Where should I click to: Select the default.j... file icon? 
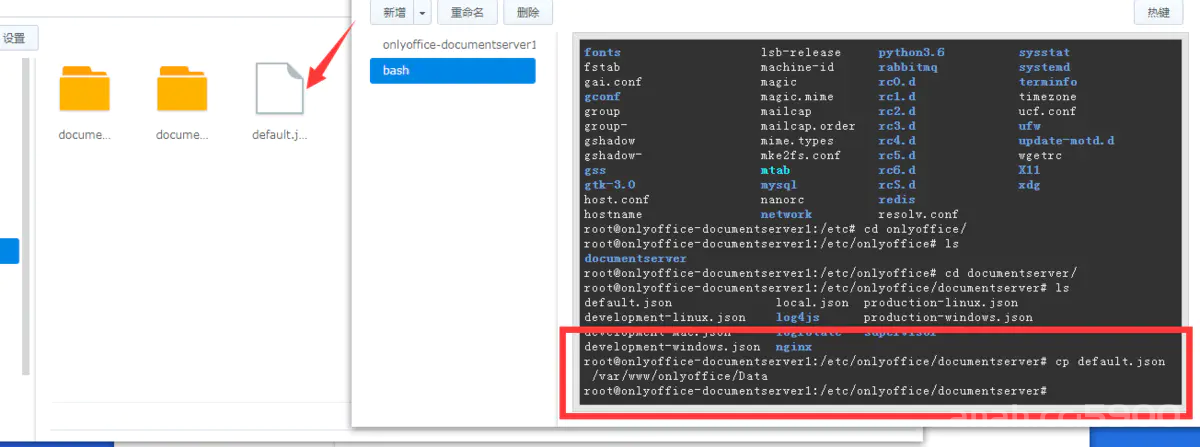279,88
